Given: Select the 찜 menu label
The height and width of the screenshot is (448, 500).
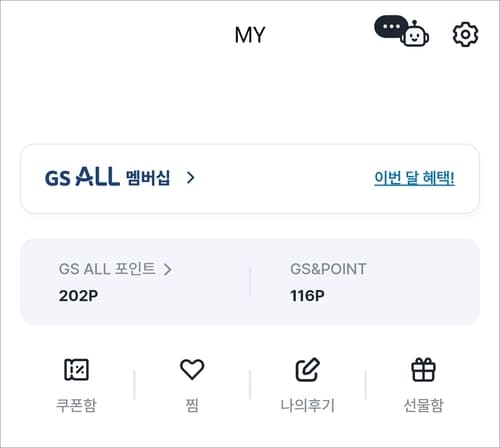Looking at the screenshot, I should [x=192, y=405].
